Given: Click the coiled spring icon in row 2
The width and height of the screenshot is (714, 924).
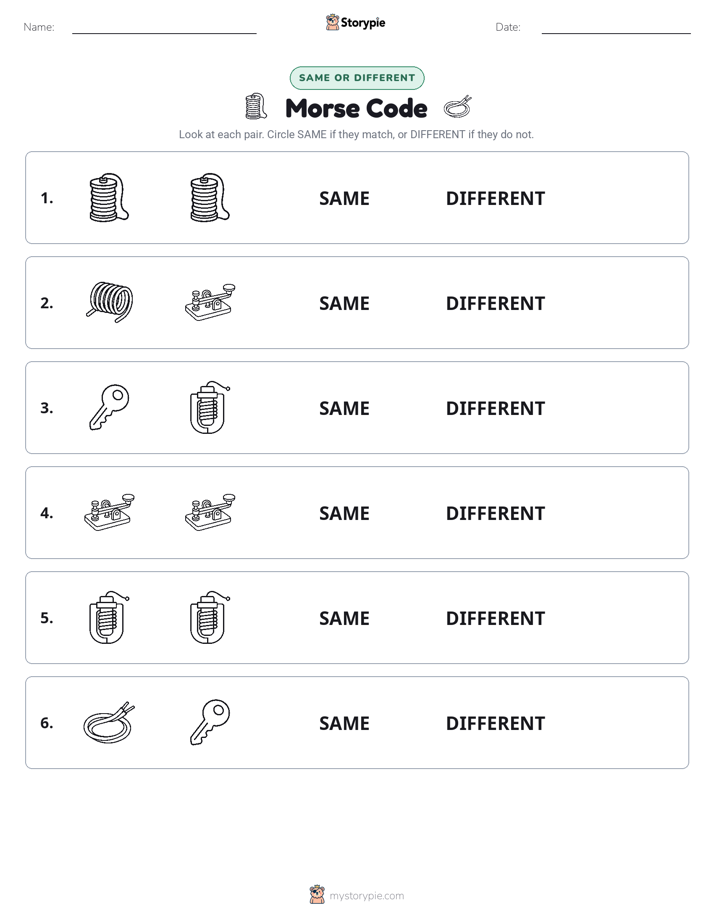Looking at the screenshot, I should pos(110,302).
